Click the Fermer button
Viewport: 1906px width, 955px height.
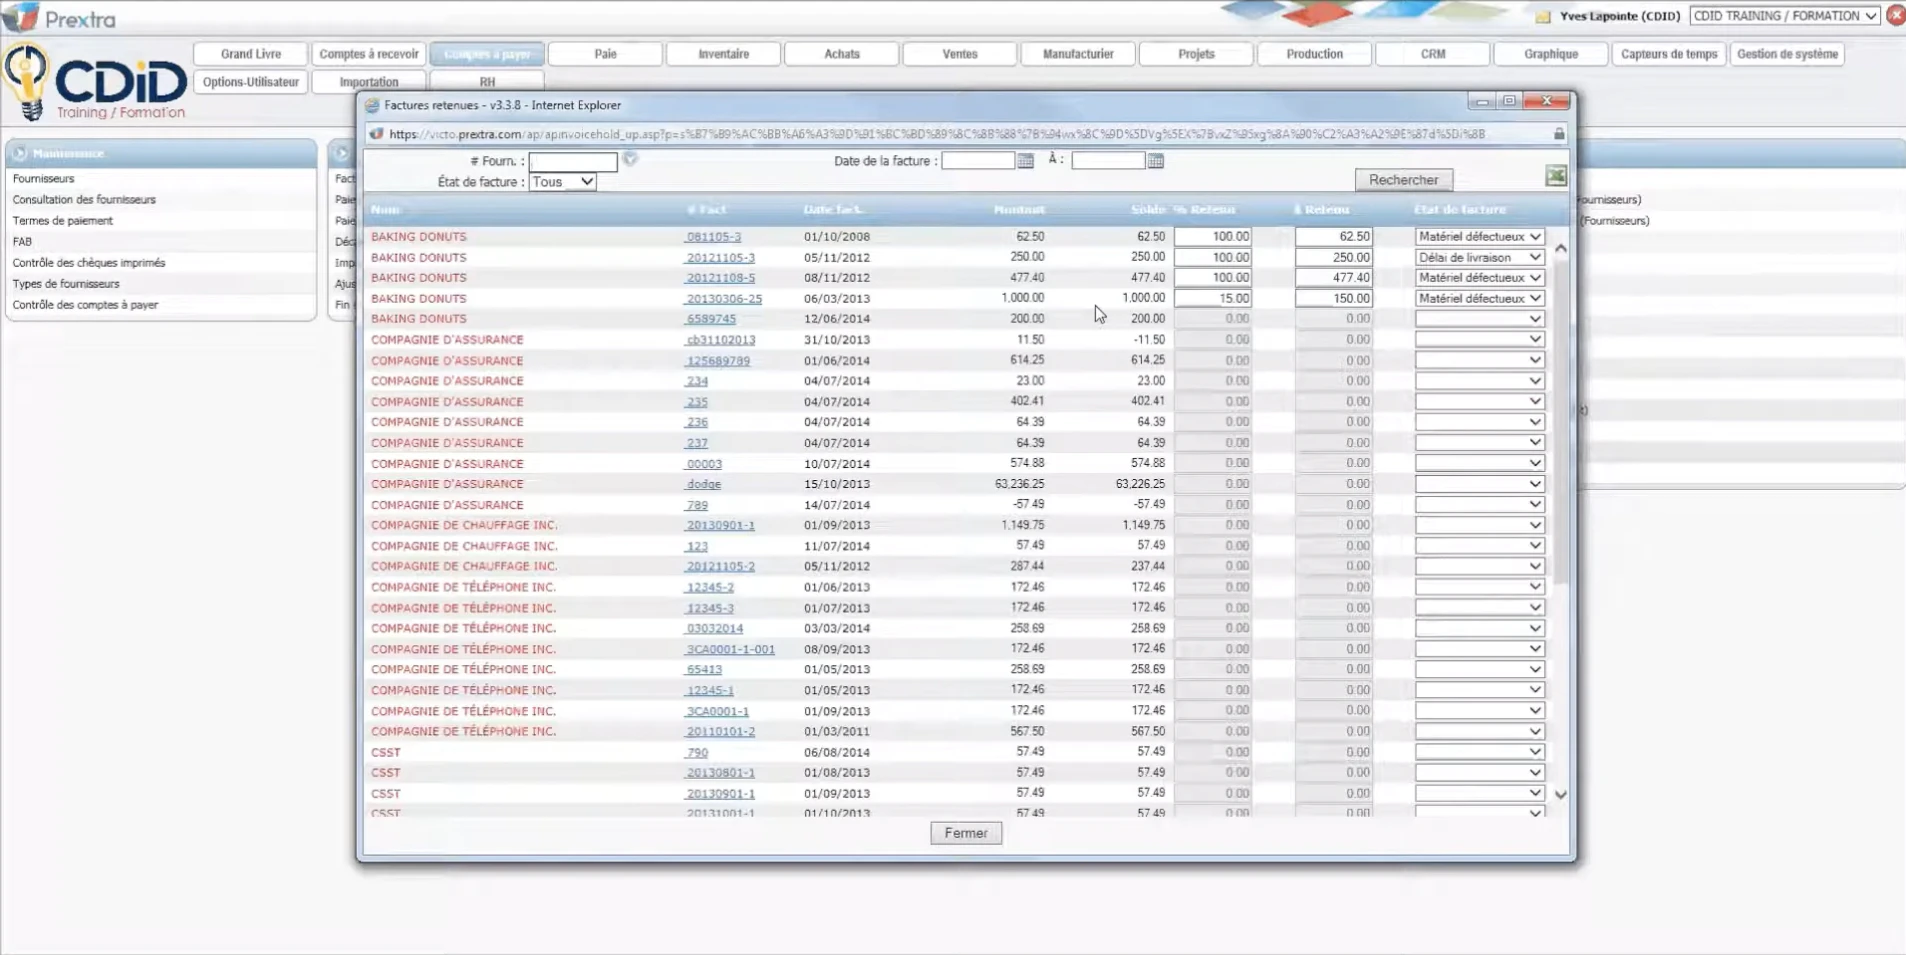point(966,833)
